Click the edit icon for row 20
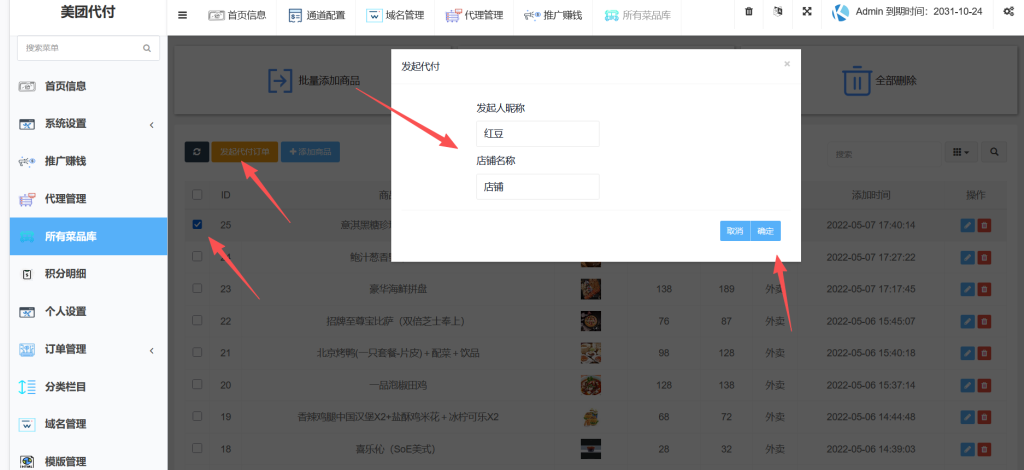1024x470 pixels. tap(967, 385)
